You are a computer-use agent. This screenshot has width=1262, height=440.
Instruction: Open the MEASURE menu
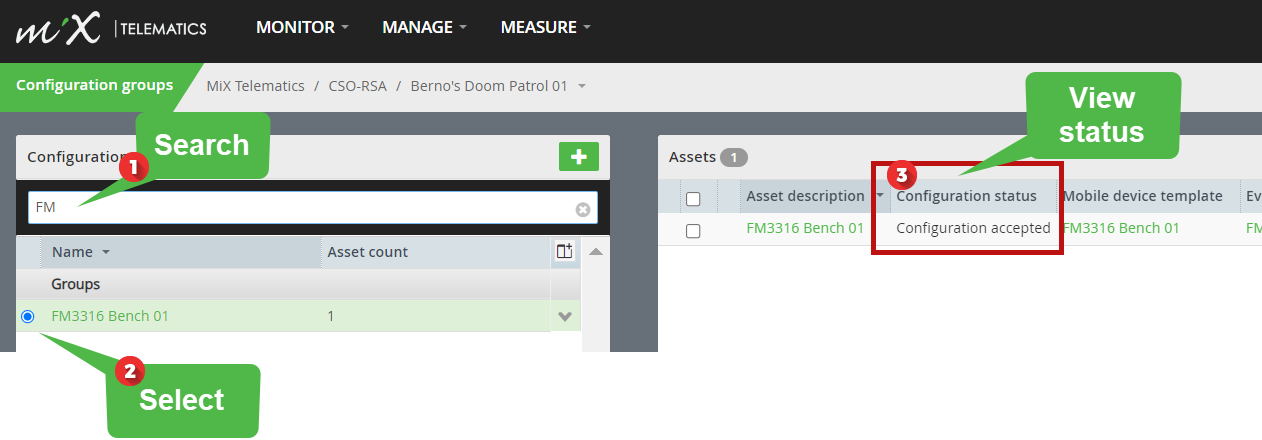point(546,27)
